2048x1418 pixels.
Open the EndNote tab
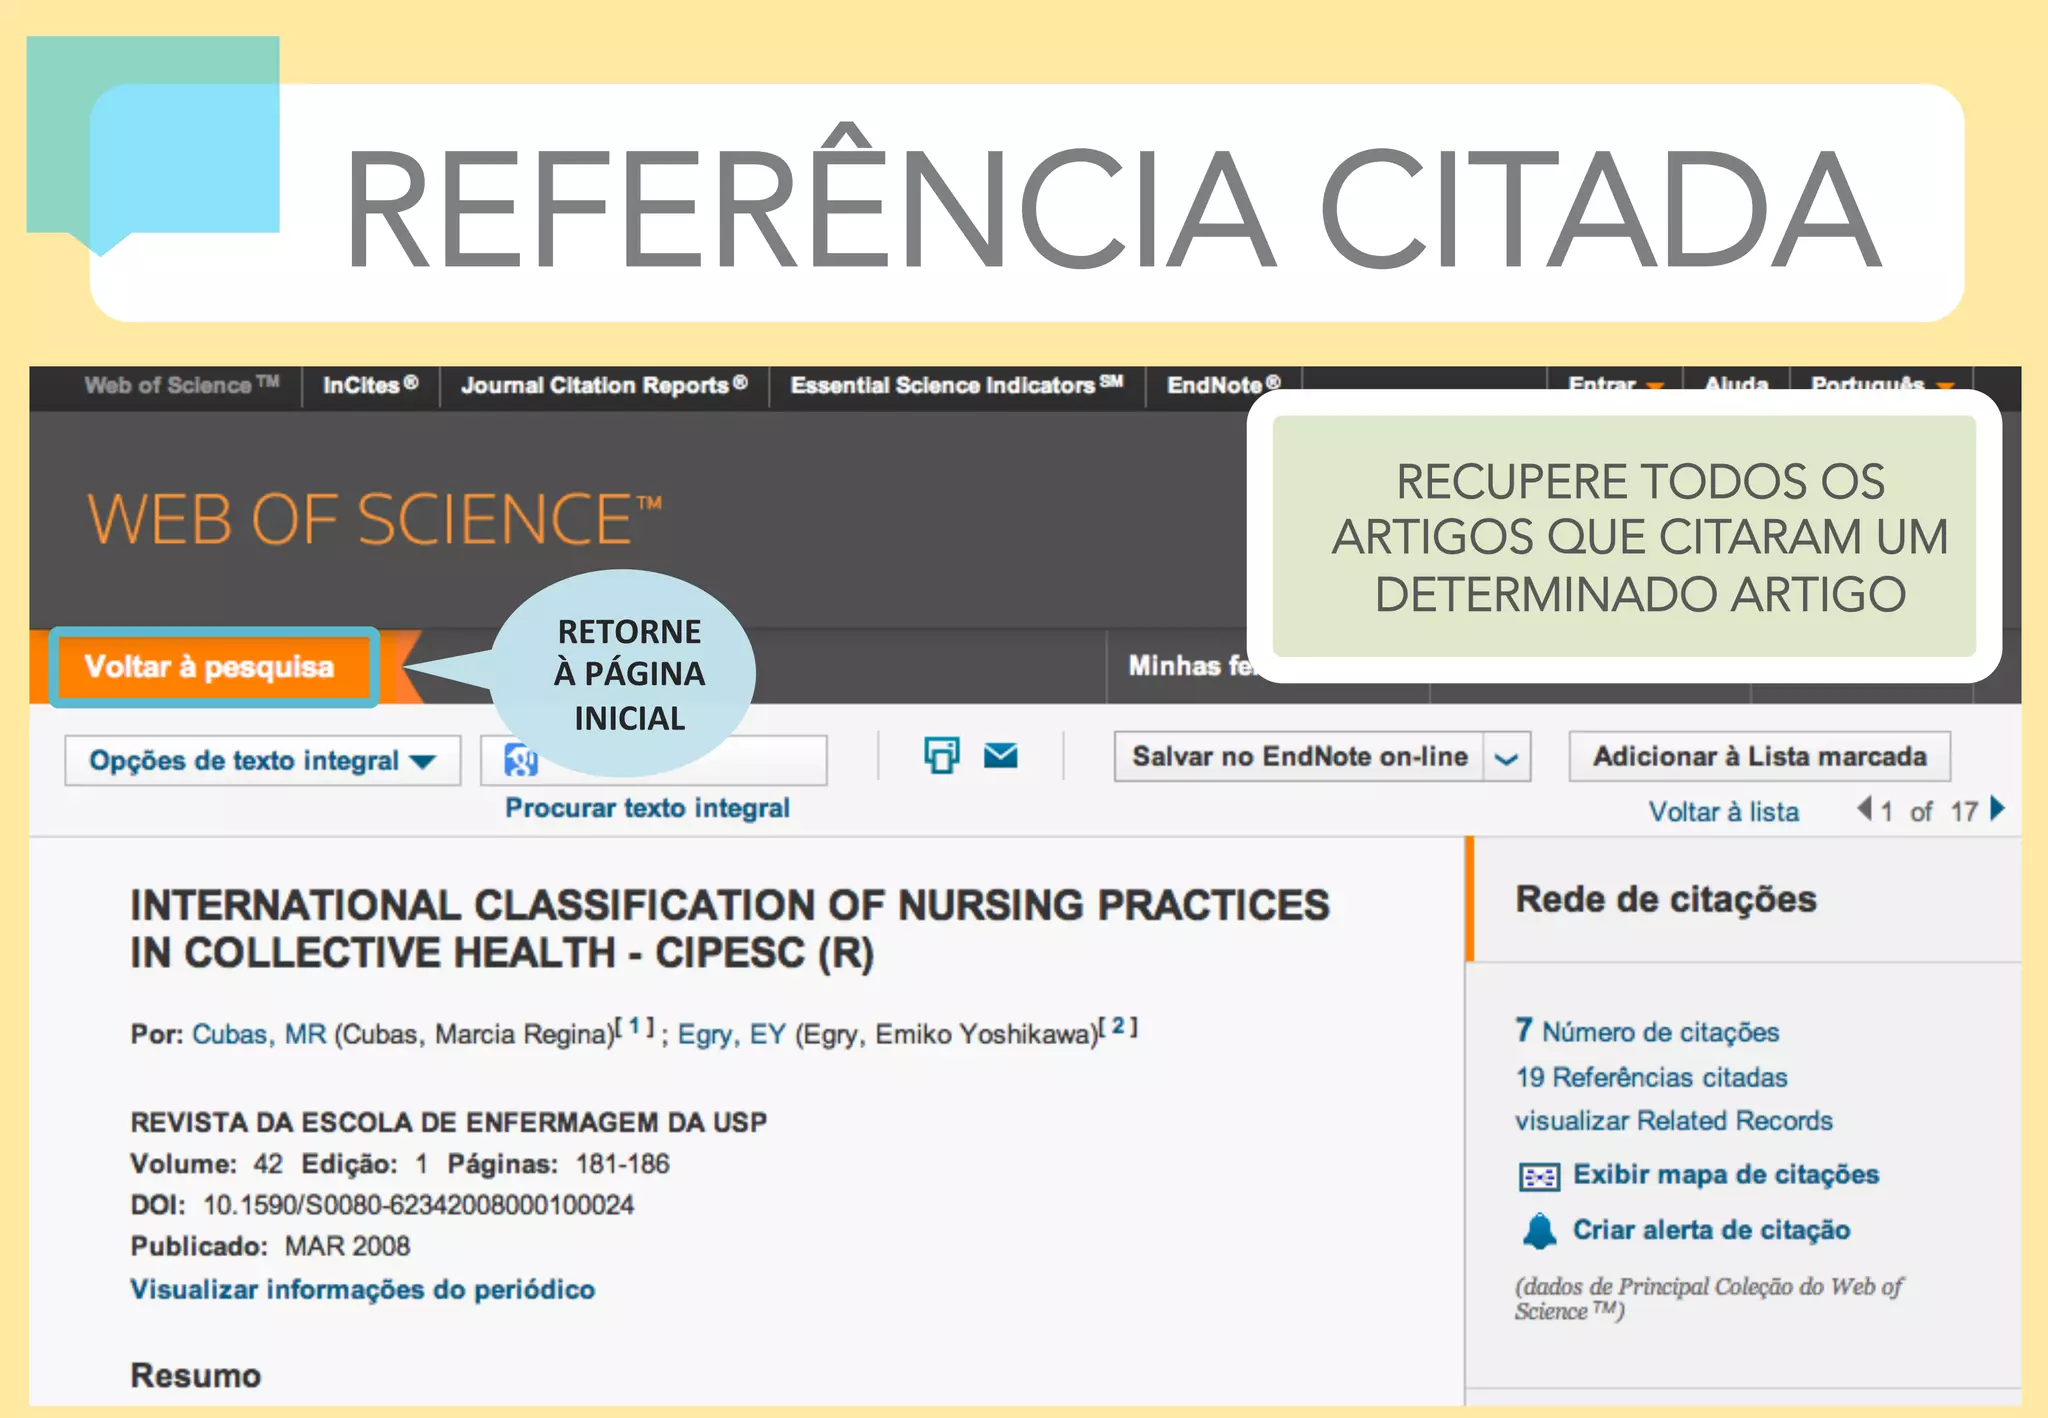1223,385
